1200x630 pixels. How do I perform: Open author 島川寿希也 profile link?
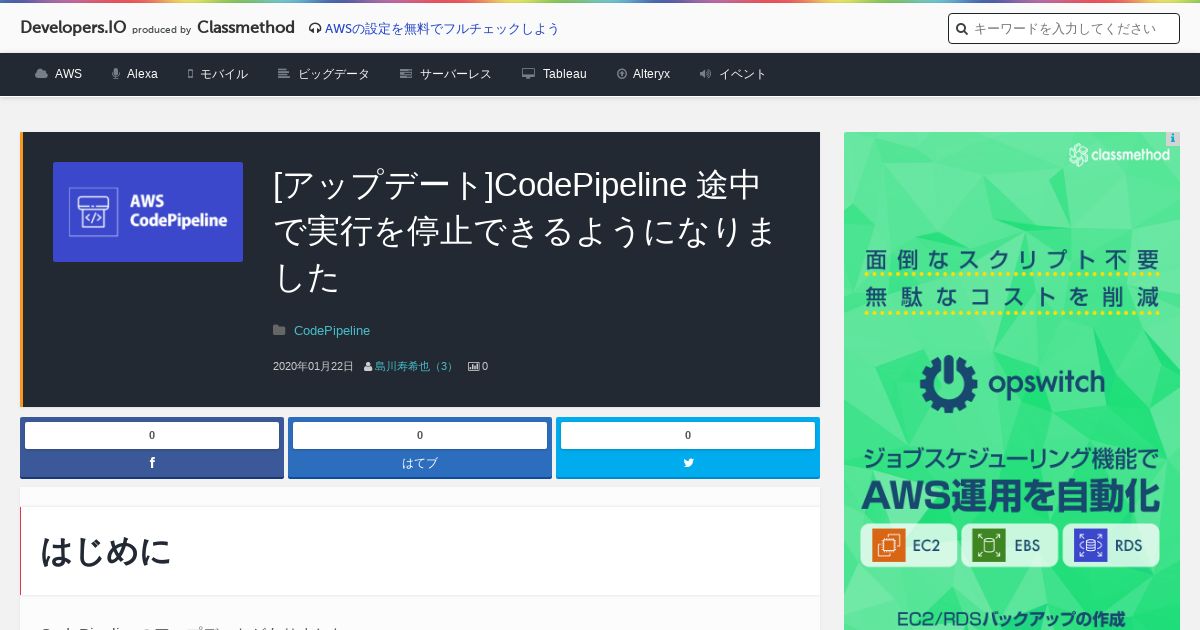click(x=415, y=367)
